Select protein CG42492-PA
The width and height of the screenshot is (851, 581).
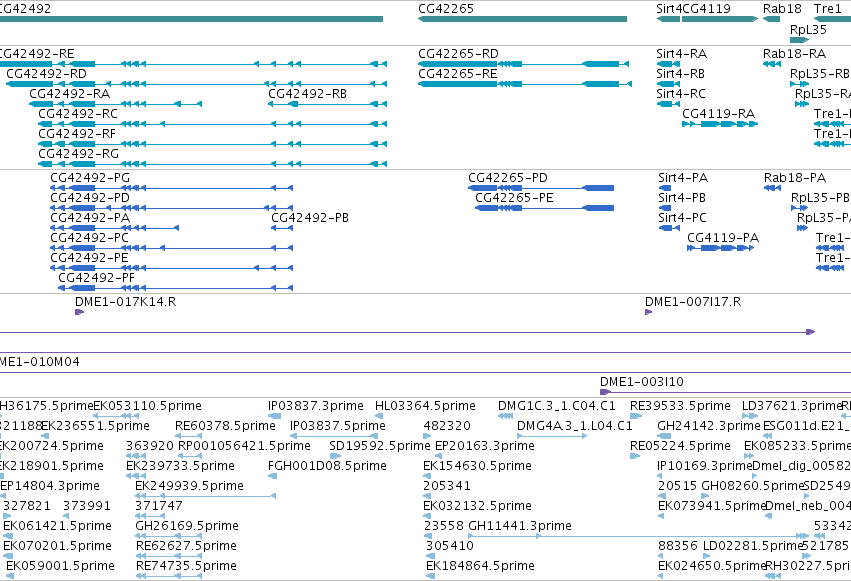point(115,228)
